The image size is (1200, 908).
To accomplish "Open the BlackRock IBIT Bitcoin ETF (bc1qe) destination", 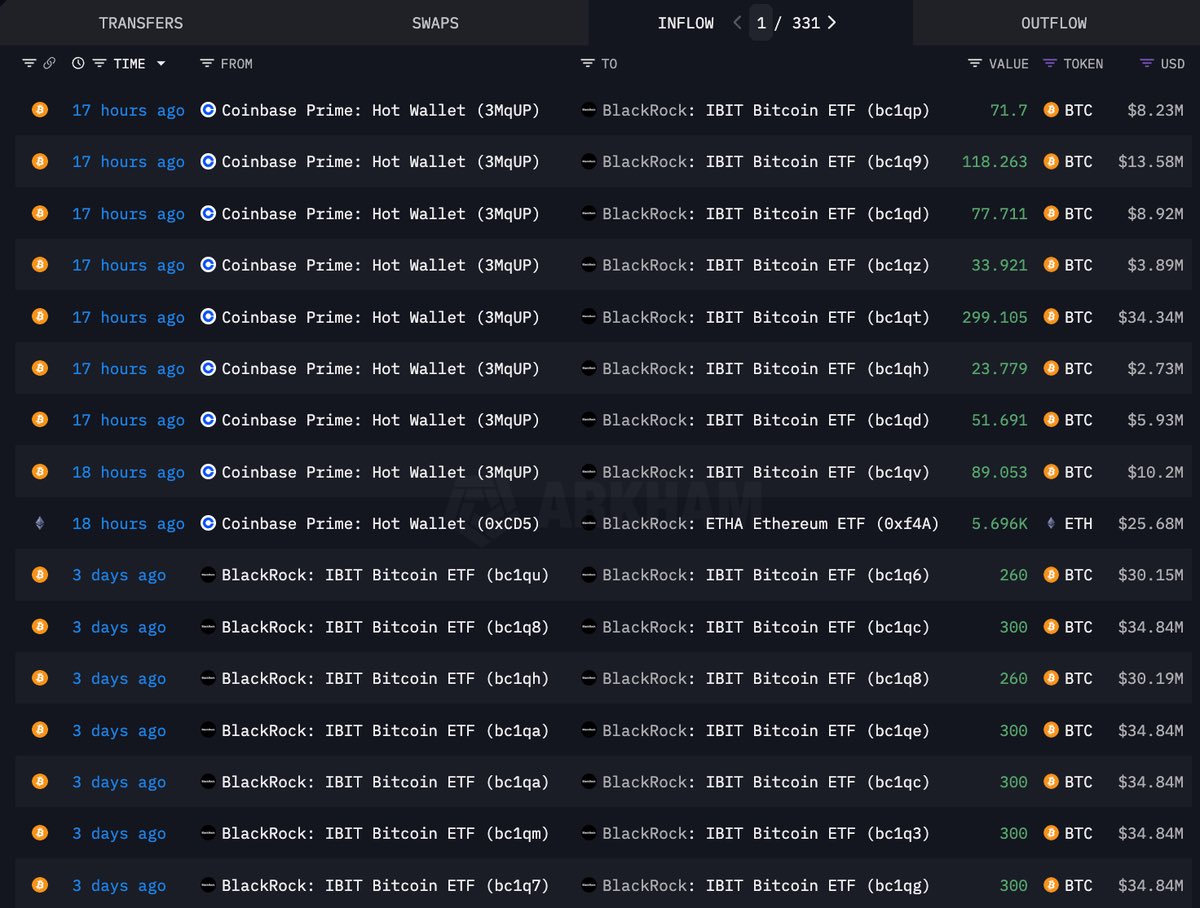I will tap(766, 730).
